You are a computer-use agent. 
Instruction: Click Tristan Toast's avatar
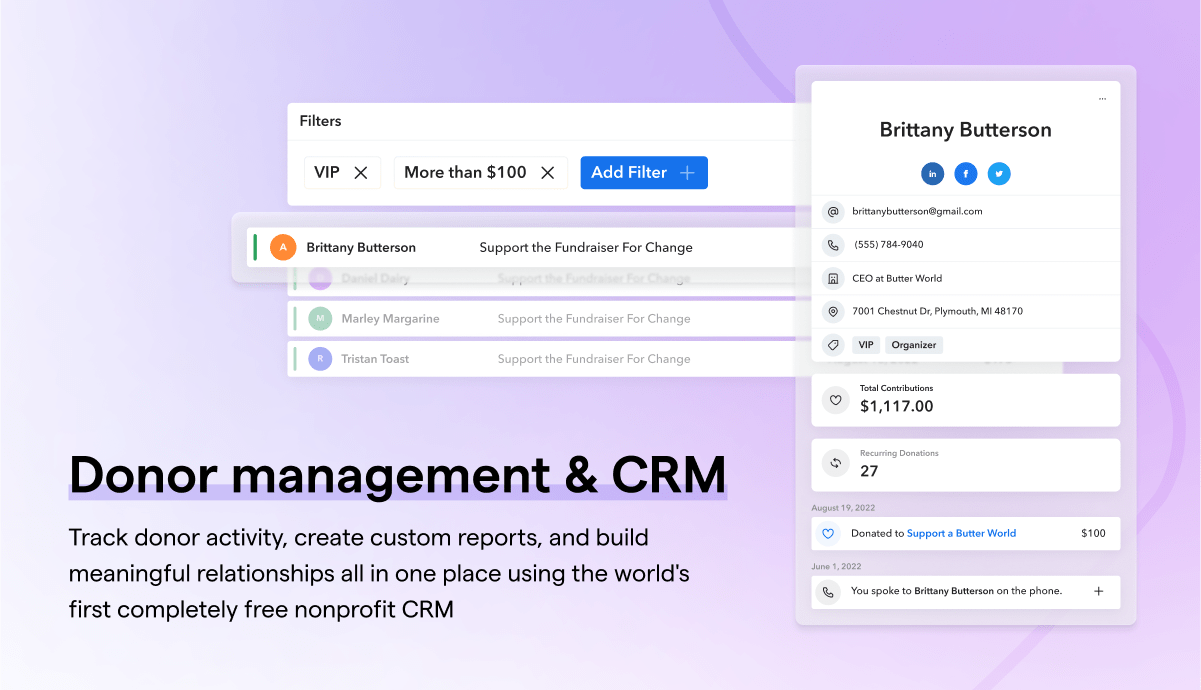pyautogui.click(x=320, y=359)
